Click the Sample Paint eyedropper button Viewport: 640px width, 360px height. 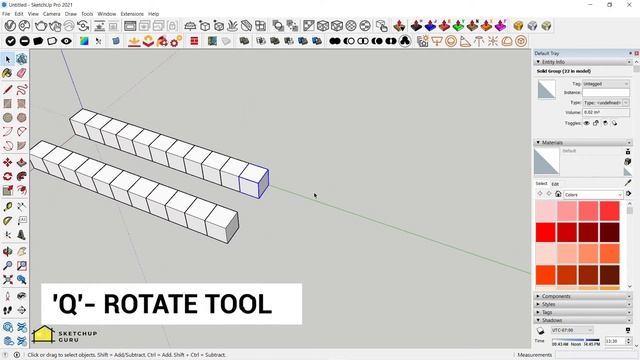point(628,182)
